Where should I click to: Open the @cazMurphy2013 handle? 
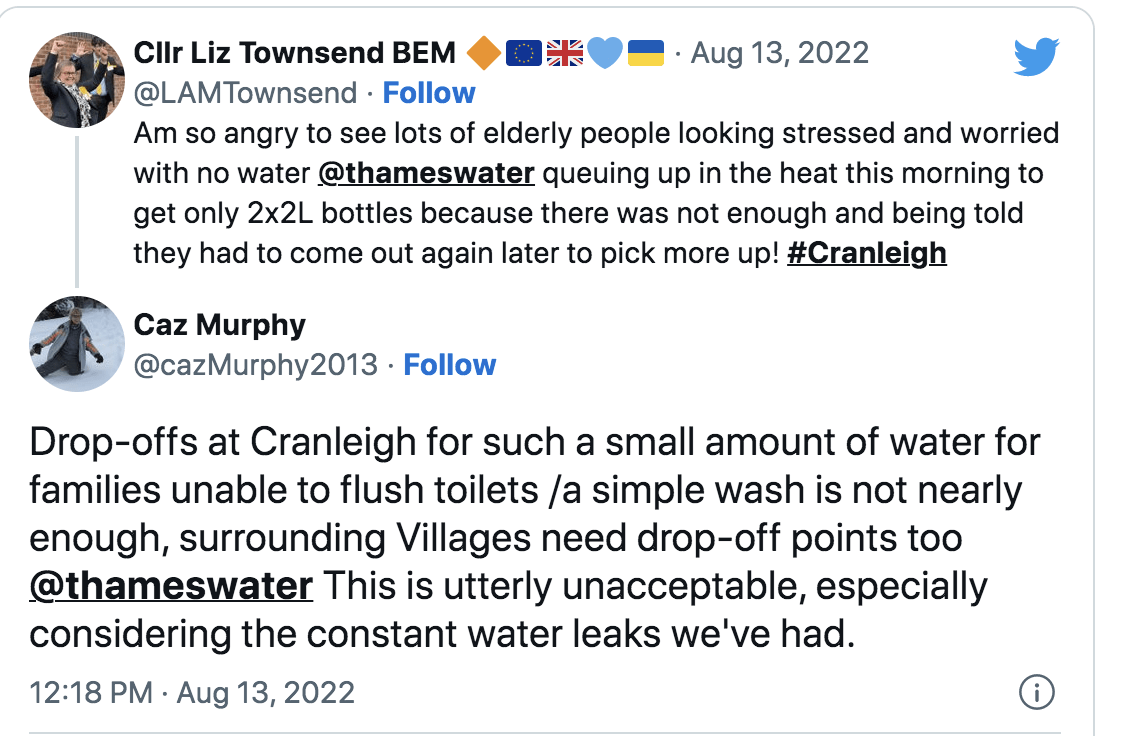click(255, 365)
